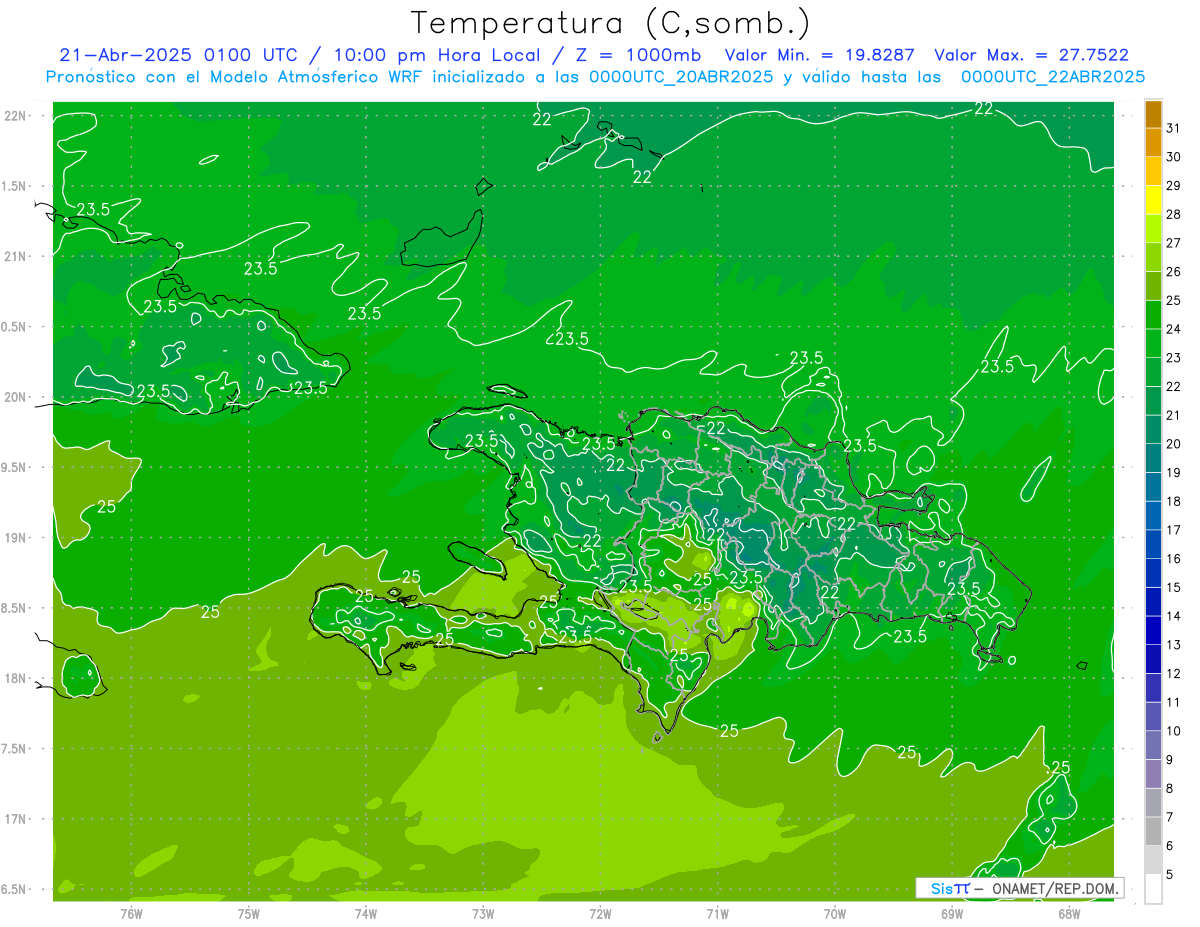This screenshot has width=1200, height=927.
Task: Click the '73W' longitude axis label
Action: 483,912
